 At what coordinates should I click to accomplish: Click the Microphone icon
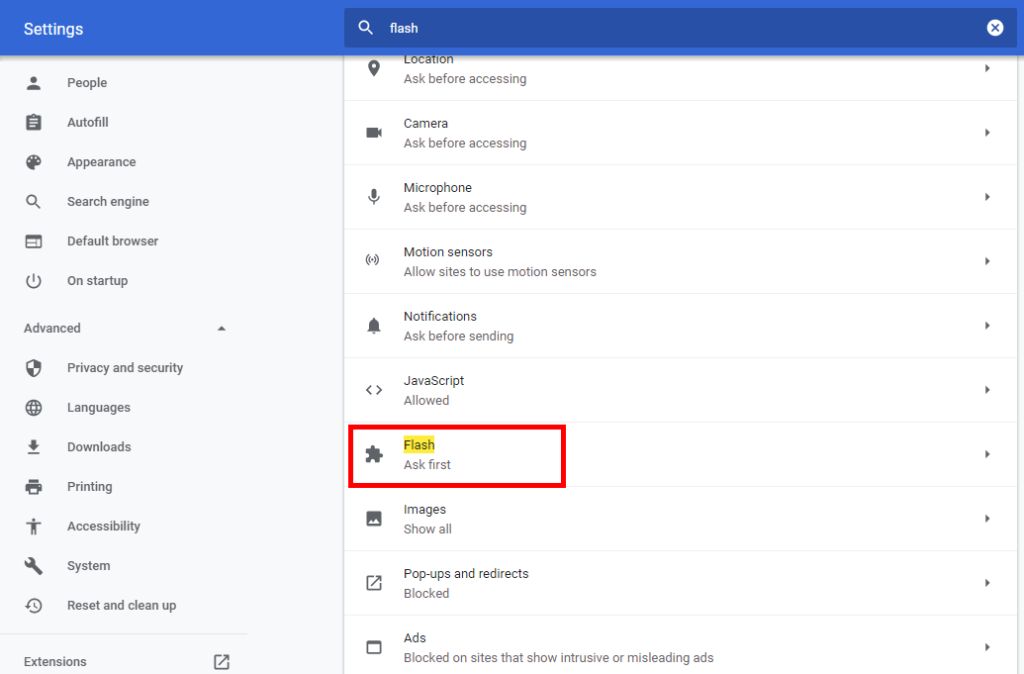tap(374, 197)
